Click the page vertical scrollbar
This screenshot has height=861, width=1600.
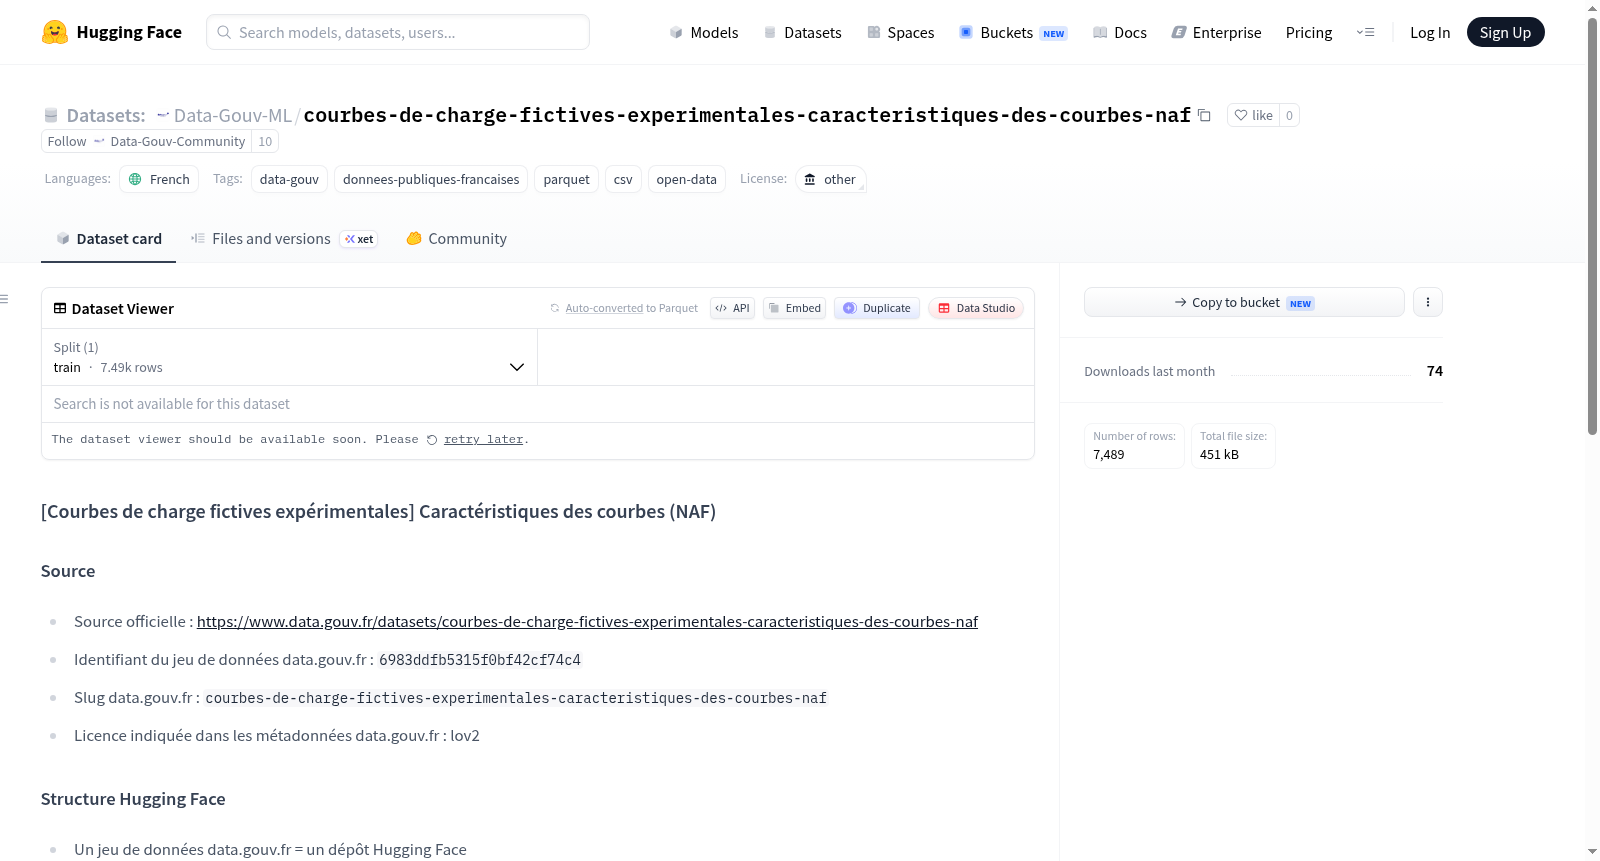click(1592, 225)
